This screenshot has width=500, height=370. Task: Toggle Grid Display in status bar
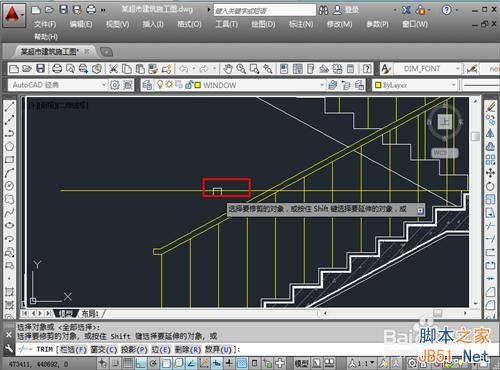click(x=128, y=363)
